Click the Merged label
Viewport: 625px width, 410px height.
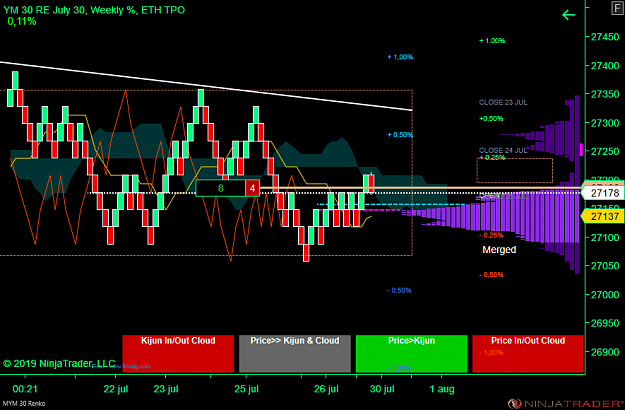point(499,250)
